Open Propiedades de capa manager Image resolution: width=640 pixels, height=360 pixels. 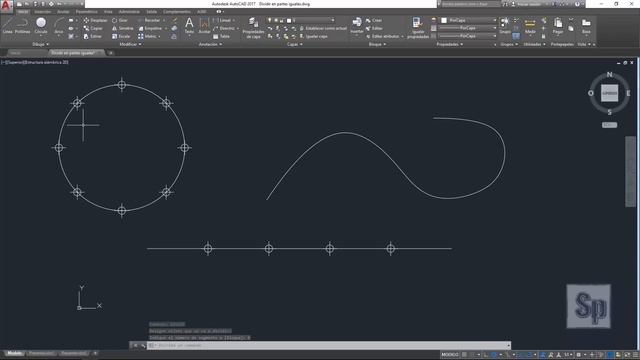tap(253, 27)
